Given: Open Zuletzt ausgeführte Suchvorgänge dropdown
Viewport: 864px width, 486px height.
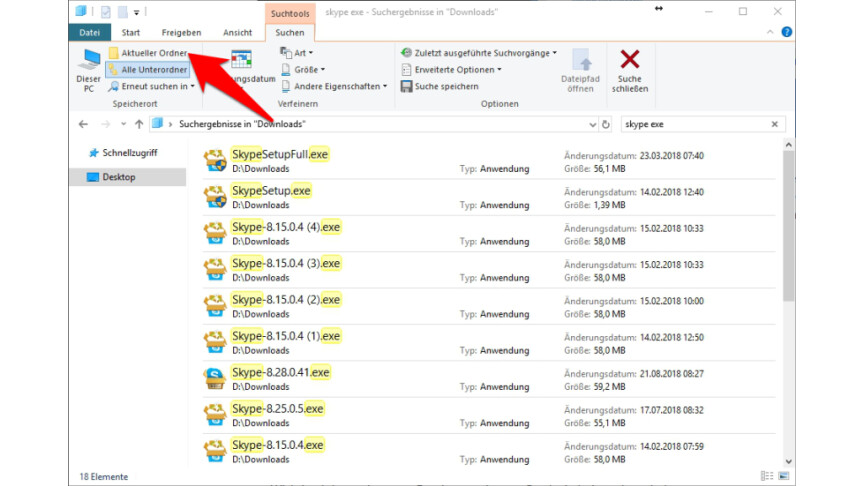Looking at the screenshot, I should (478, 53).
